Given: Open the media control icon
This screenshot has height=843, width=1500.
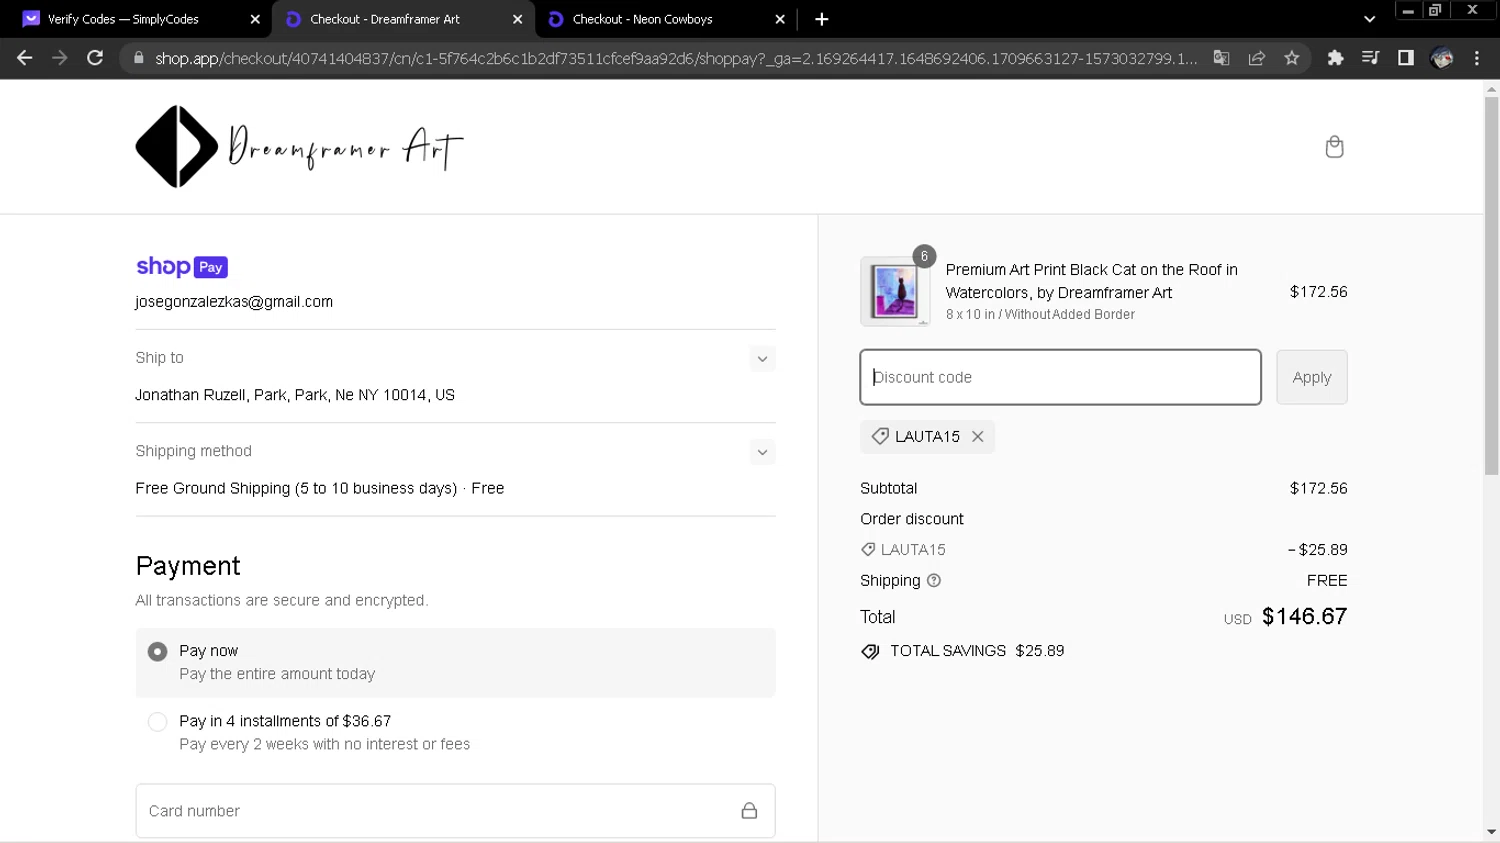Looking at the screenshot, I should click(x=1370, y=58).
